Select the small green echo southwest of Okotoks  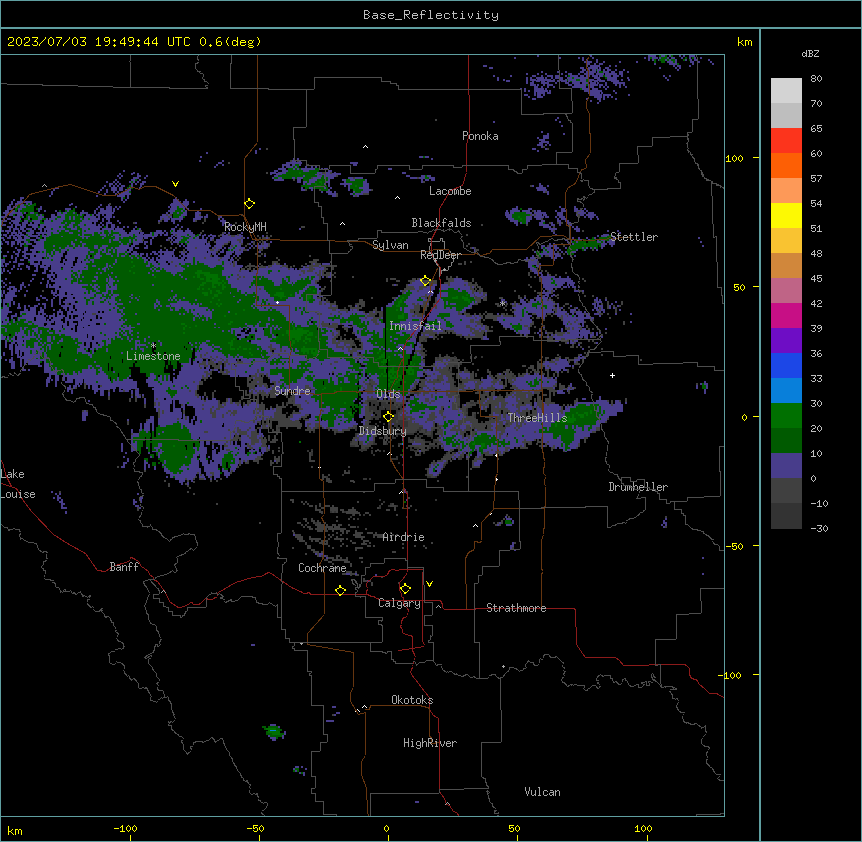[x=274, y=732]
